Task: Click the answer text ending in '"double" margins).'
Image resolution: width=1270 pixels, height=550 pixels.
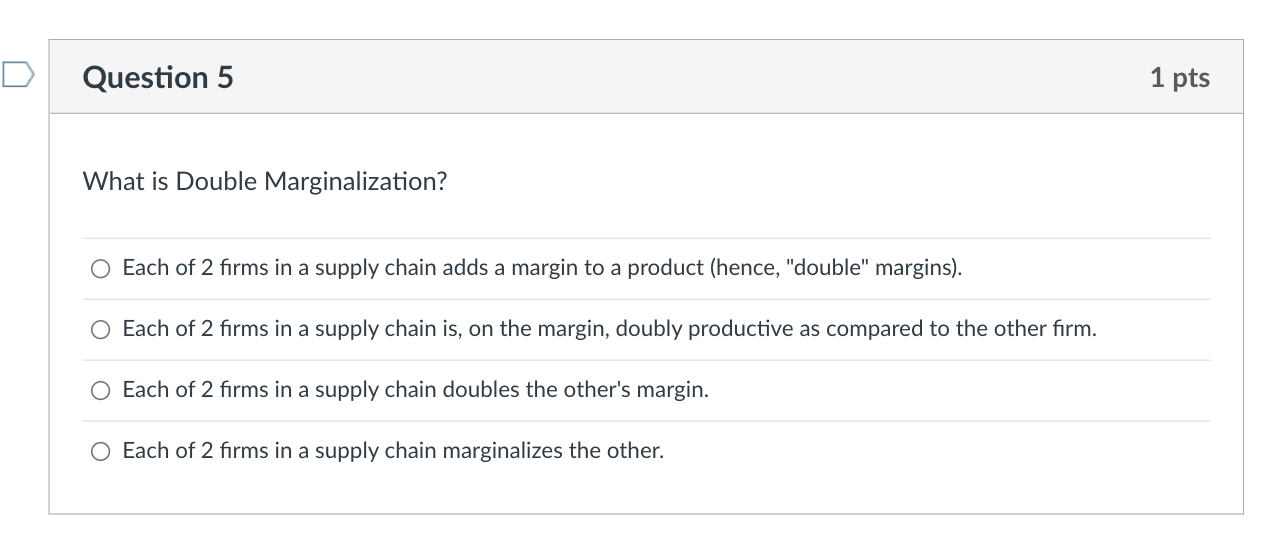Action: click(542, 268)
